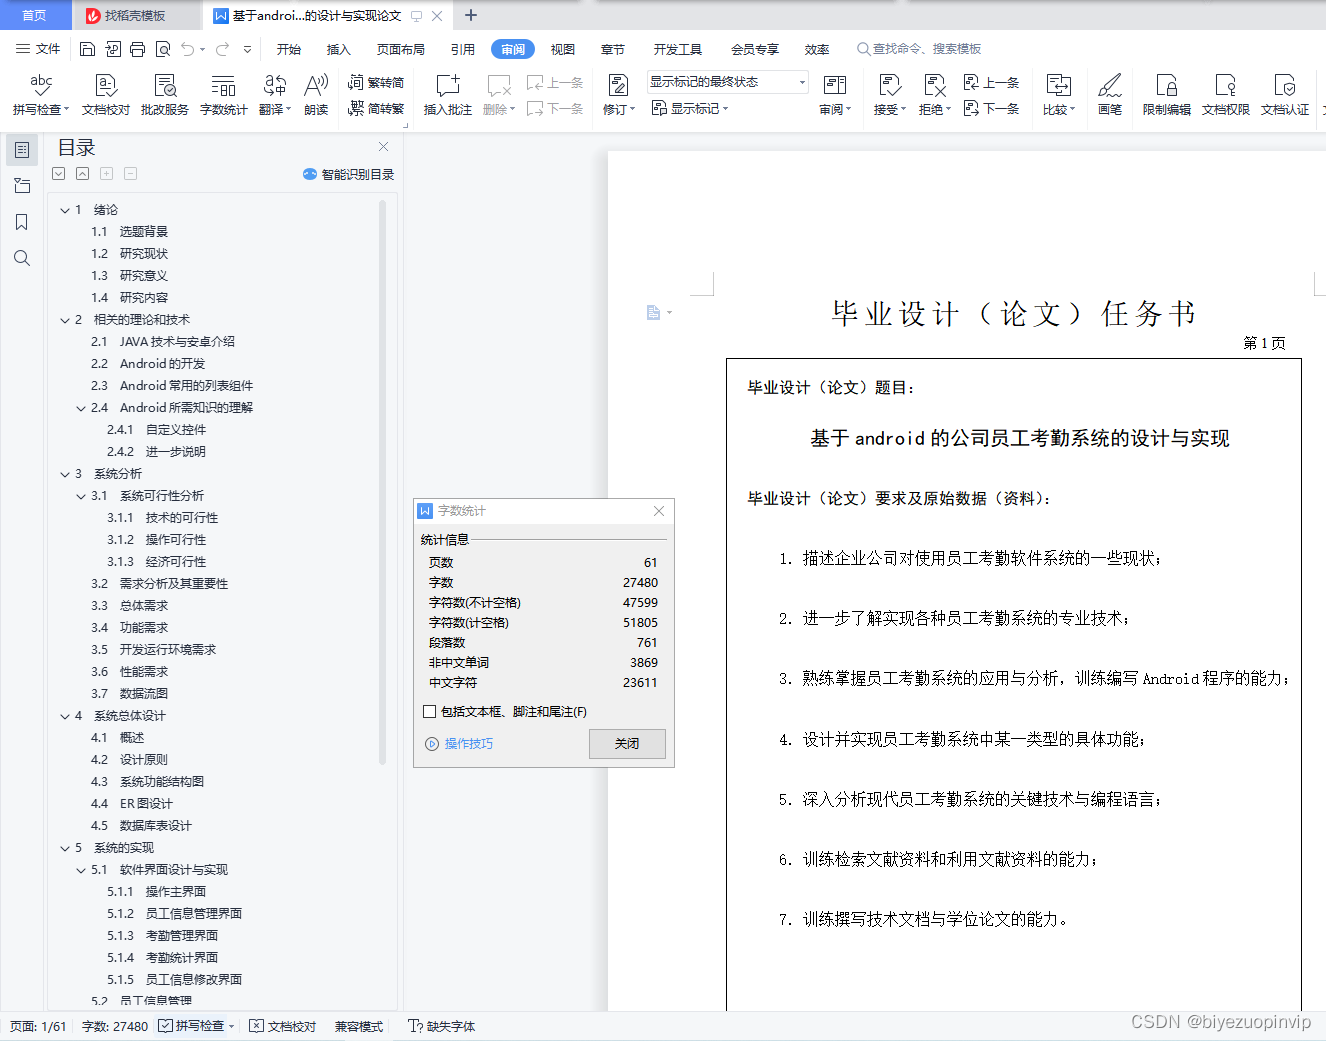Convert text with 繁转简
The image size is (1326, 1041).
[x=376, y=83]
